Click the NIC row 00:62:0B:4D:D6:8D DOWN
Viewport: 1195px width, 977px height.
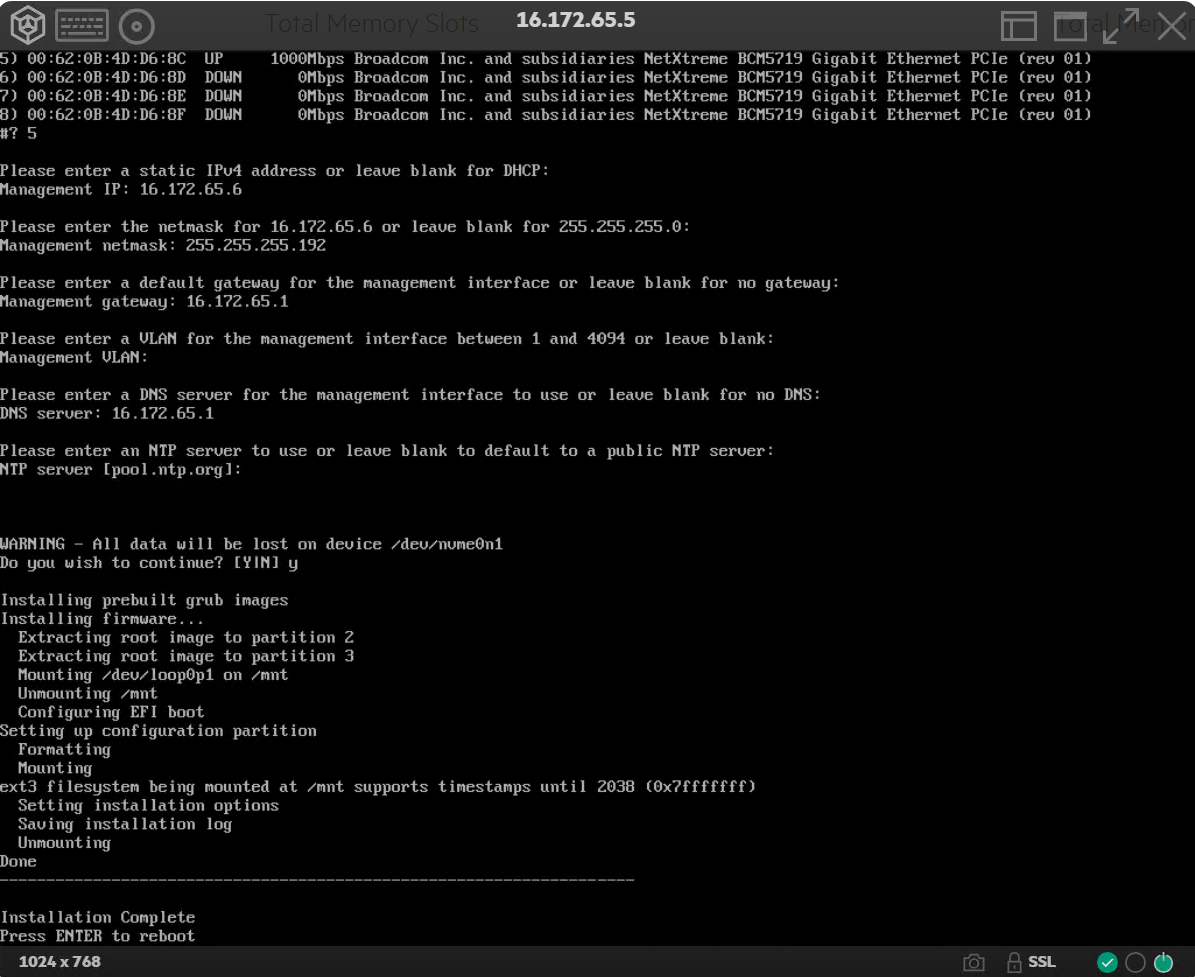coord(546,77)
